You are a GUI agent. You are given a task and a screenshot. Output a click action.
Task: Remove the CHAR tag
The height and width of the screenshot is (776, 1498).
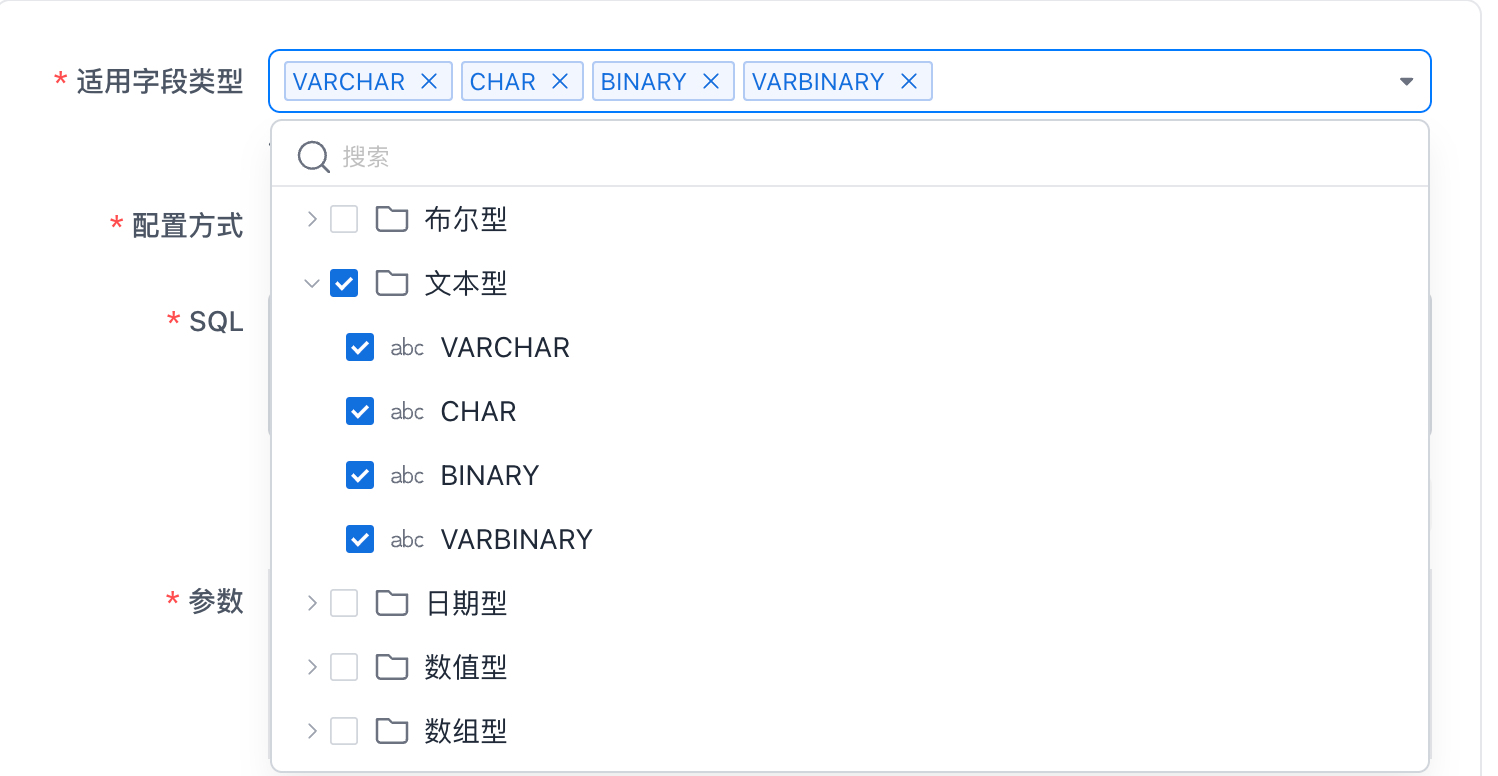click(x=560, y=82)
